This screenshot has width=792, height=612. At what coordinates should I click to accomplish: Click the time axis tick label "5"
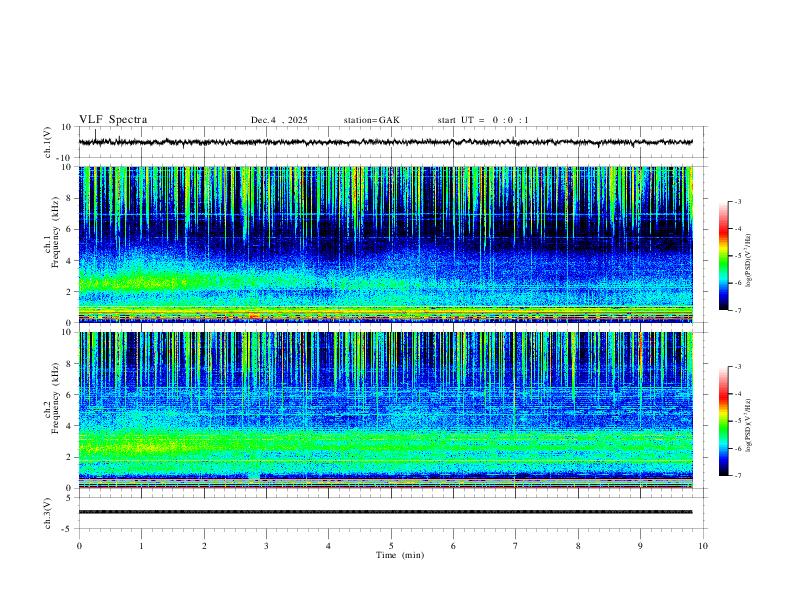coord(391,546)
